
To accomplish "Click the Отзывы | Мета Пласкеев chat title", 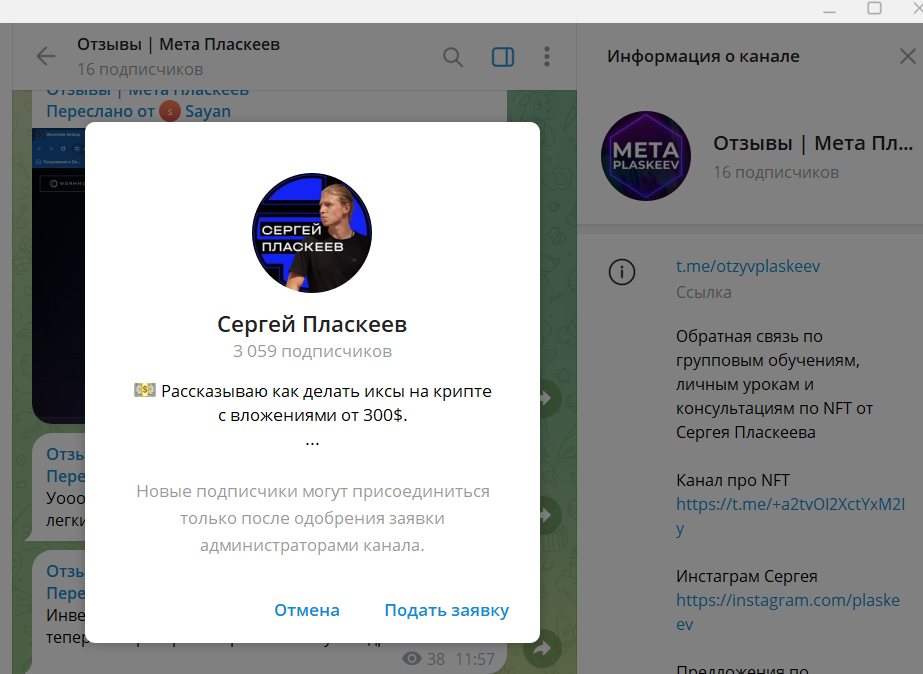I will tap(178, 45).
